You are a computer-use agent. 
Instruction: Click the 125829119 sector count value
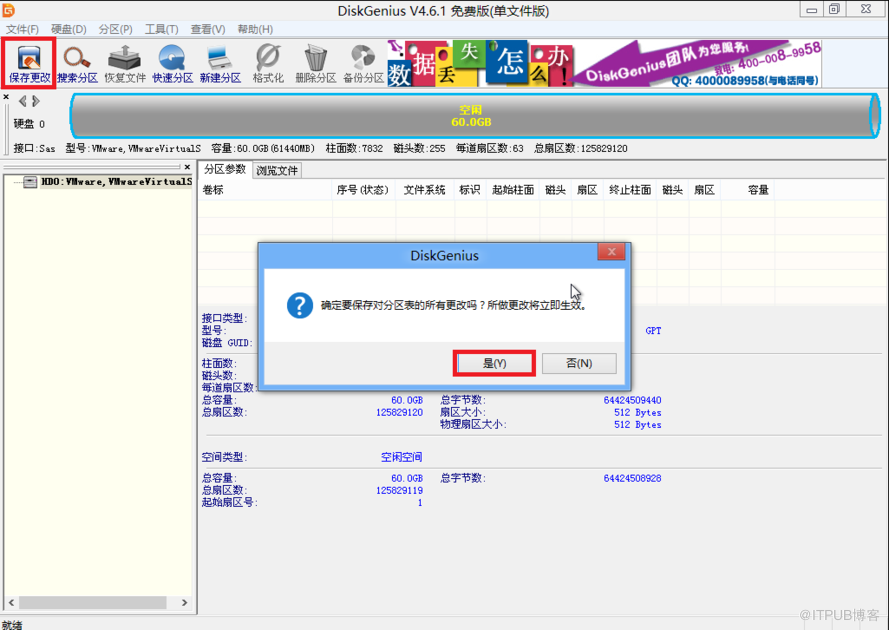click(399, 491)
